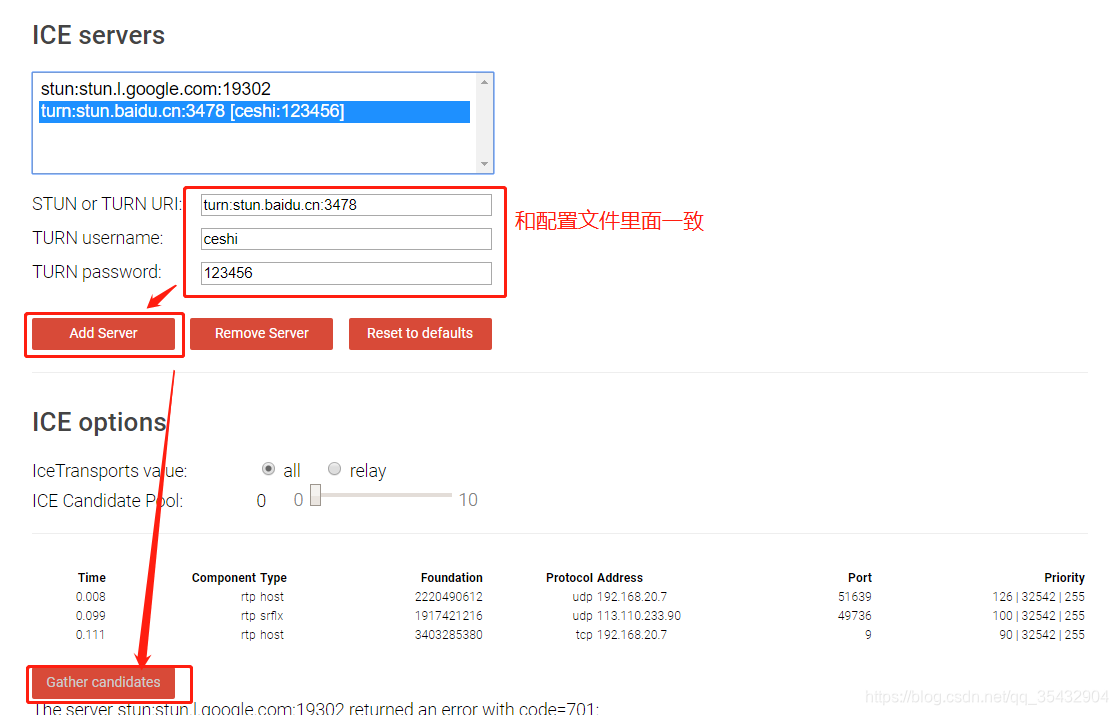1118x715 pixels.
Task: Click the ICE Candidate Pool slider handle
Action: [x=314, y=495]
